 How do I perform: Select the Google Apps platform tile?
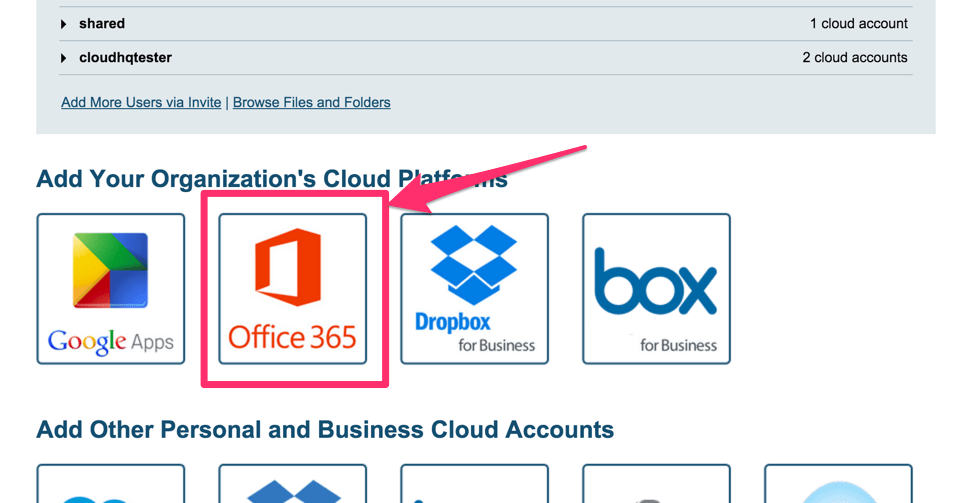[x=111, y=289]
